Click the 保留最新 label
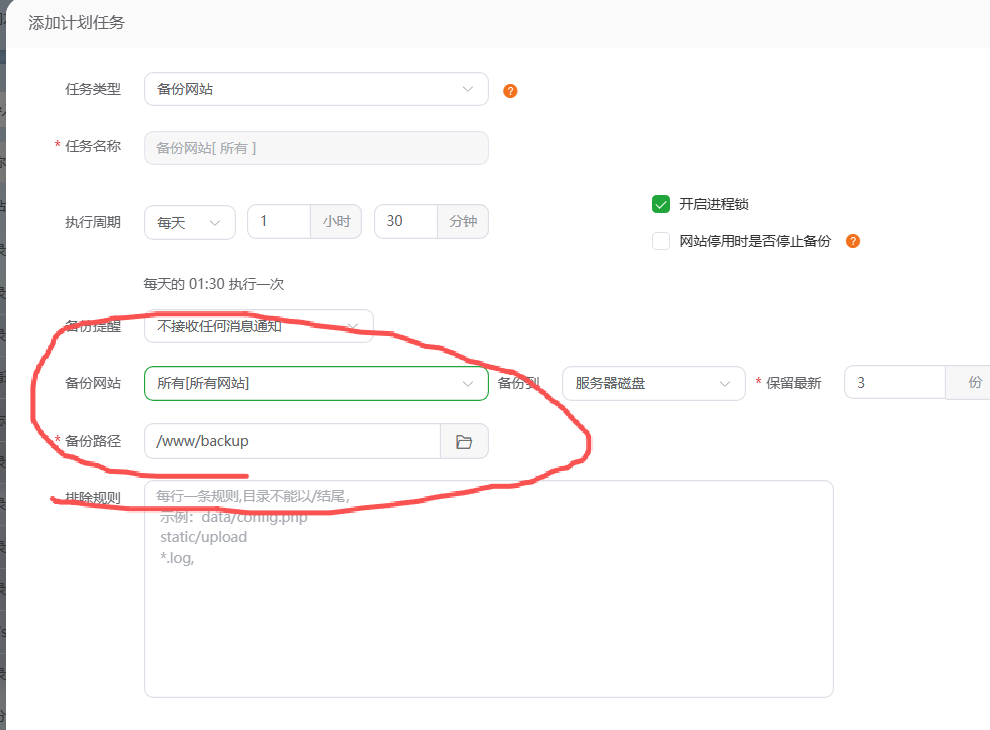 794,383
